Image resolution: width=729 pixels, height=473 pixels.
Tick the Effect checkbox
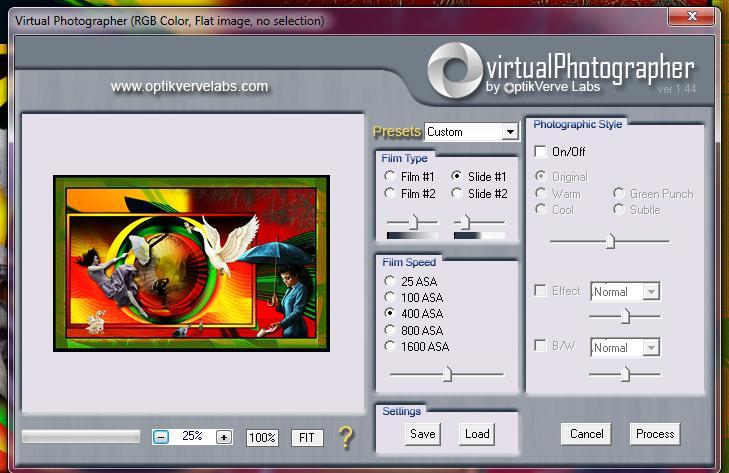(x=540, y=291)
